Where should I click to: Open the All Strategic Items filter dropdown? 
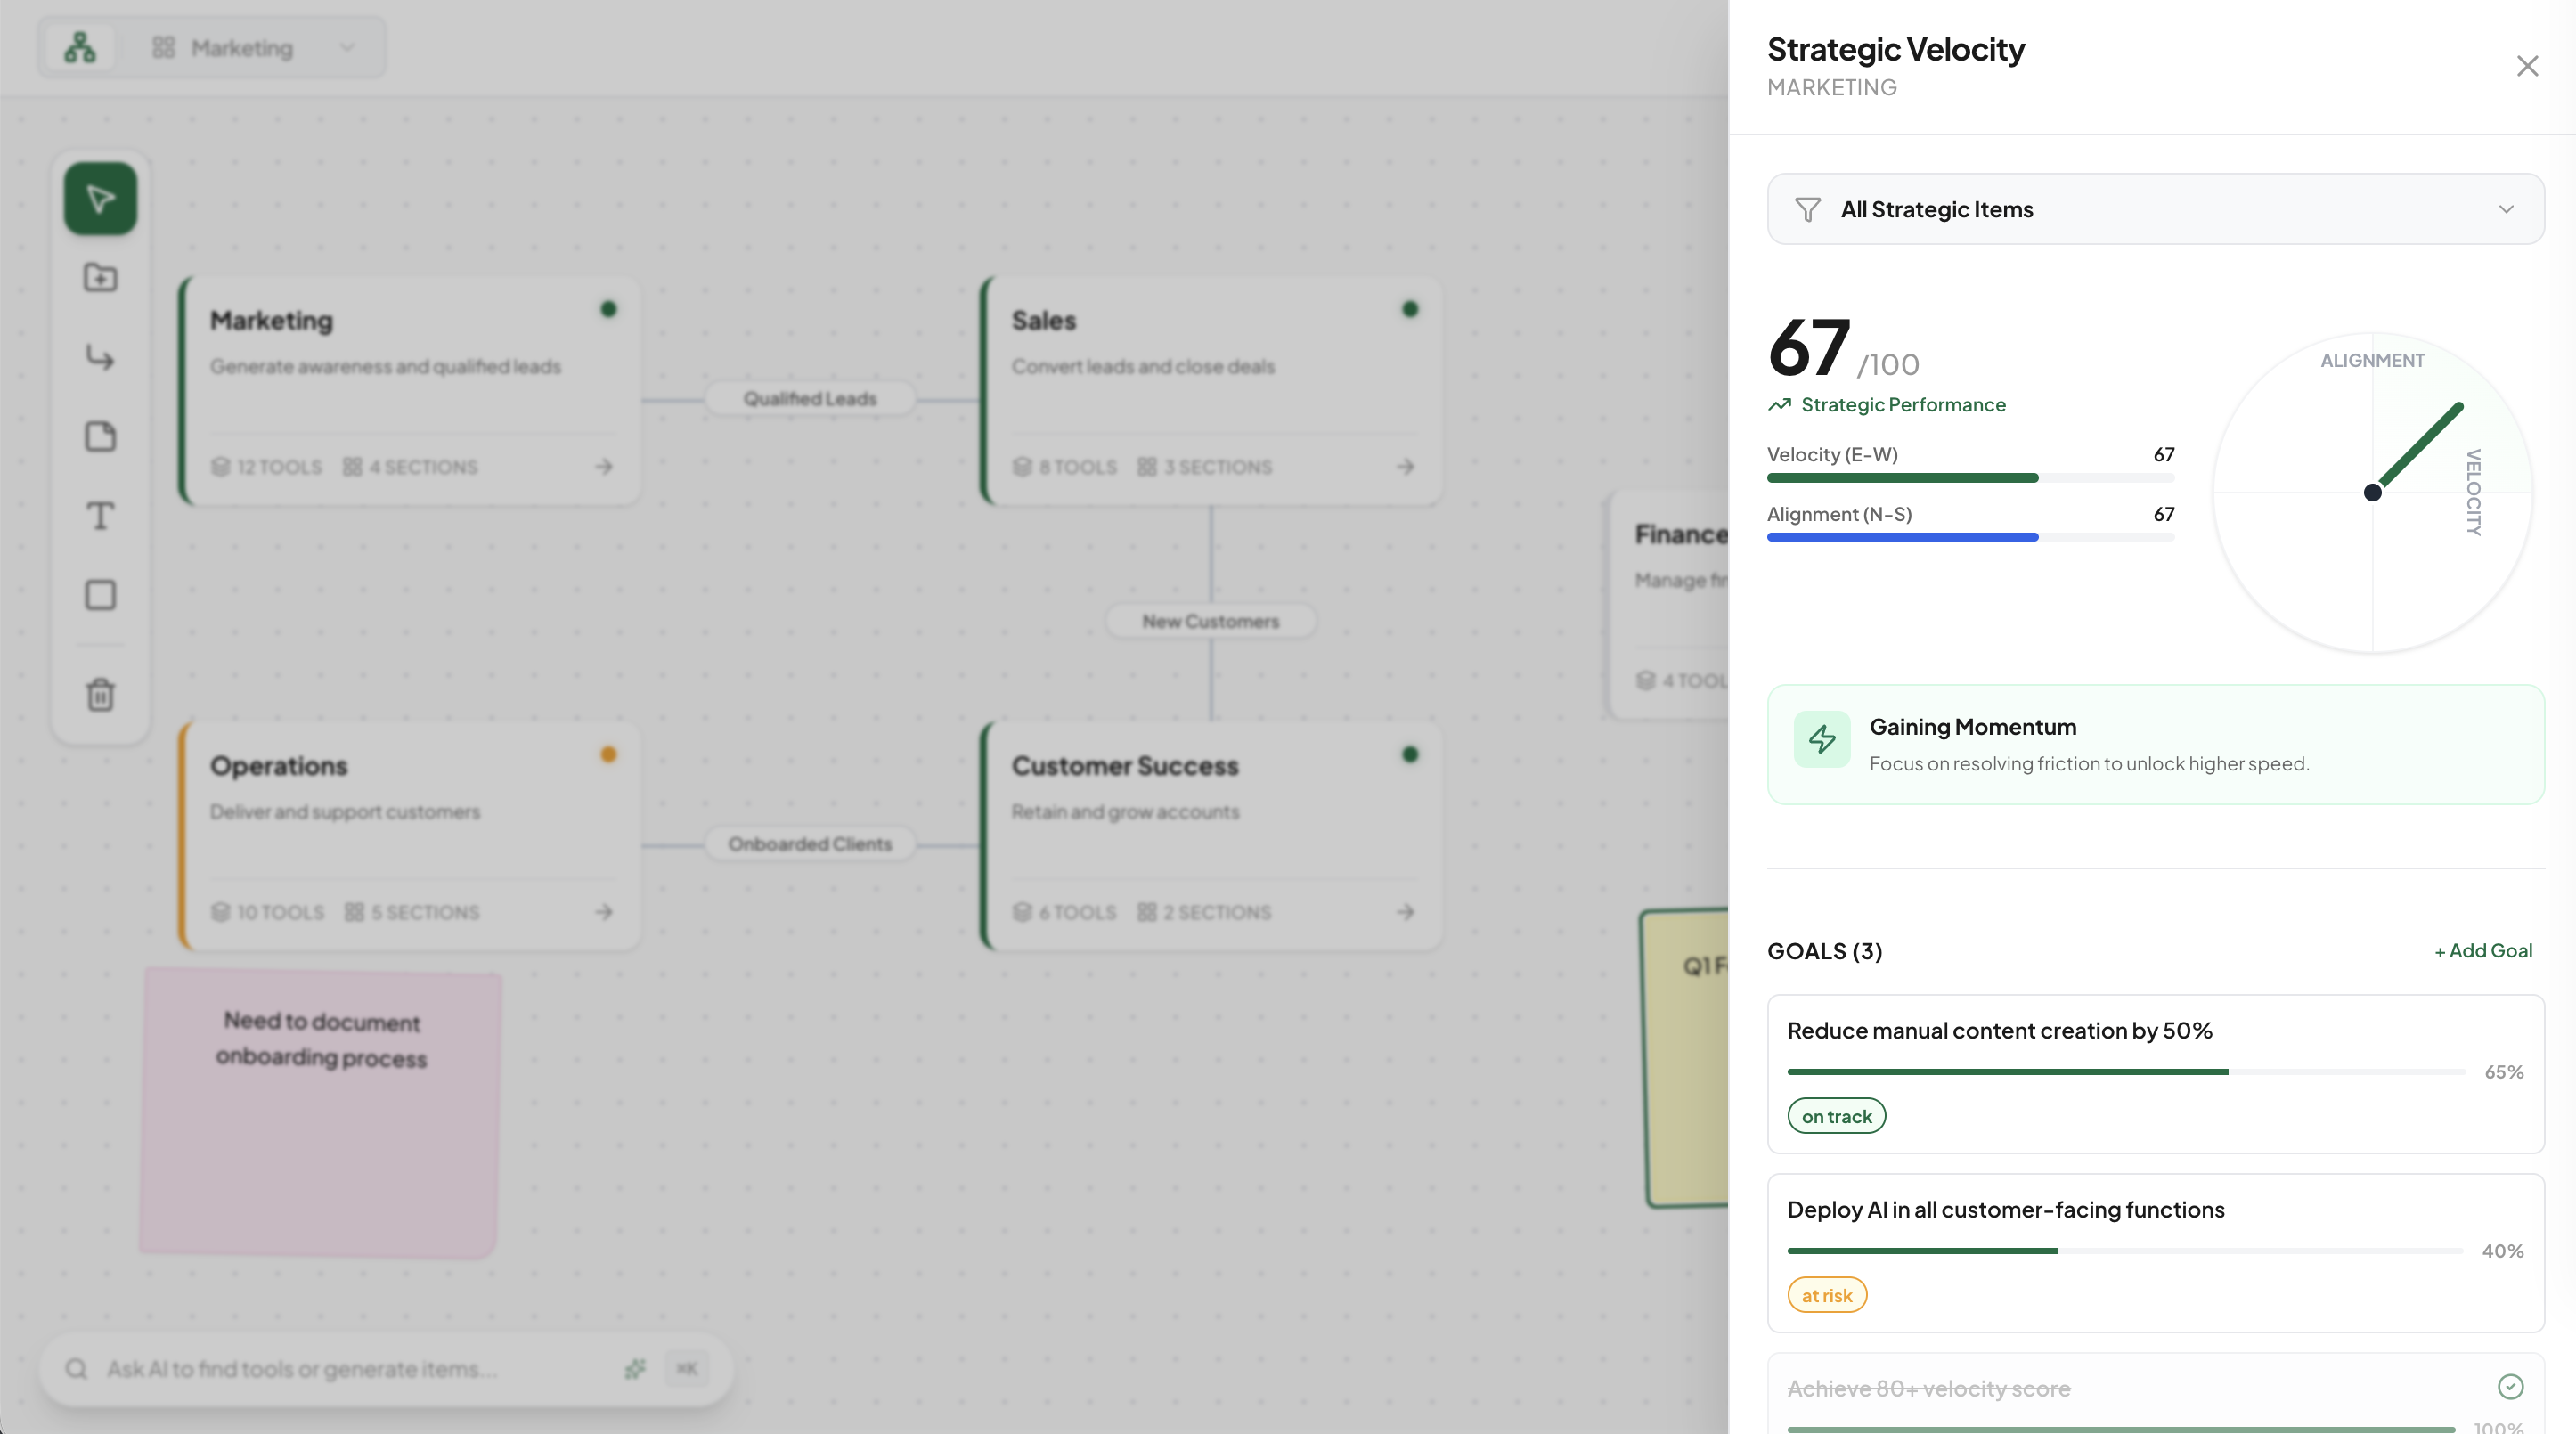[x=2155, y=209]
